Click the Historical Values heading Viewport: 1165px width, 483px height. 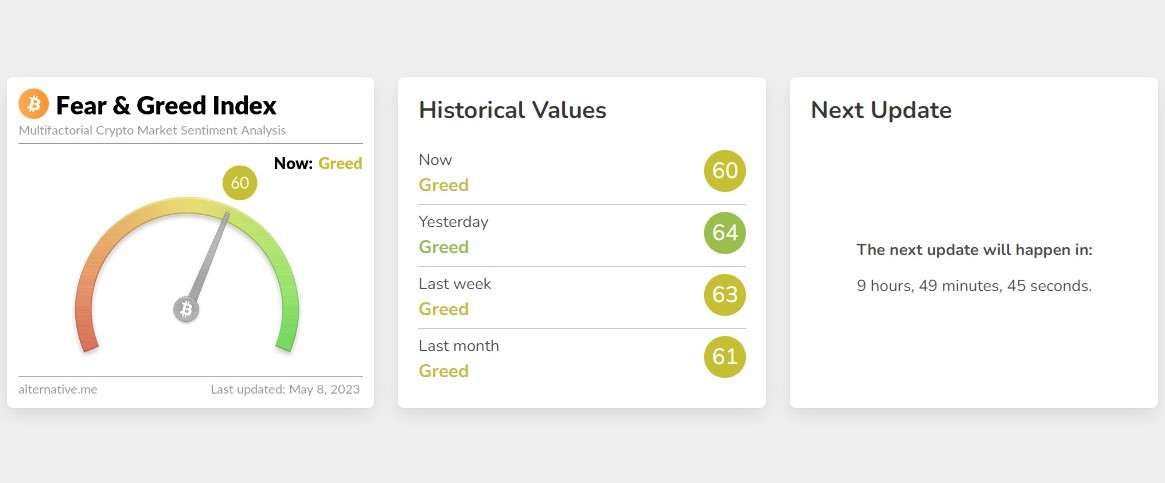[x=512, y=110]
